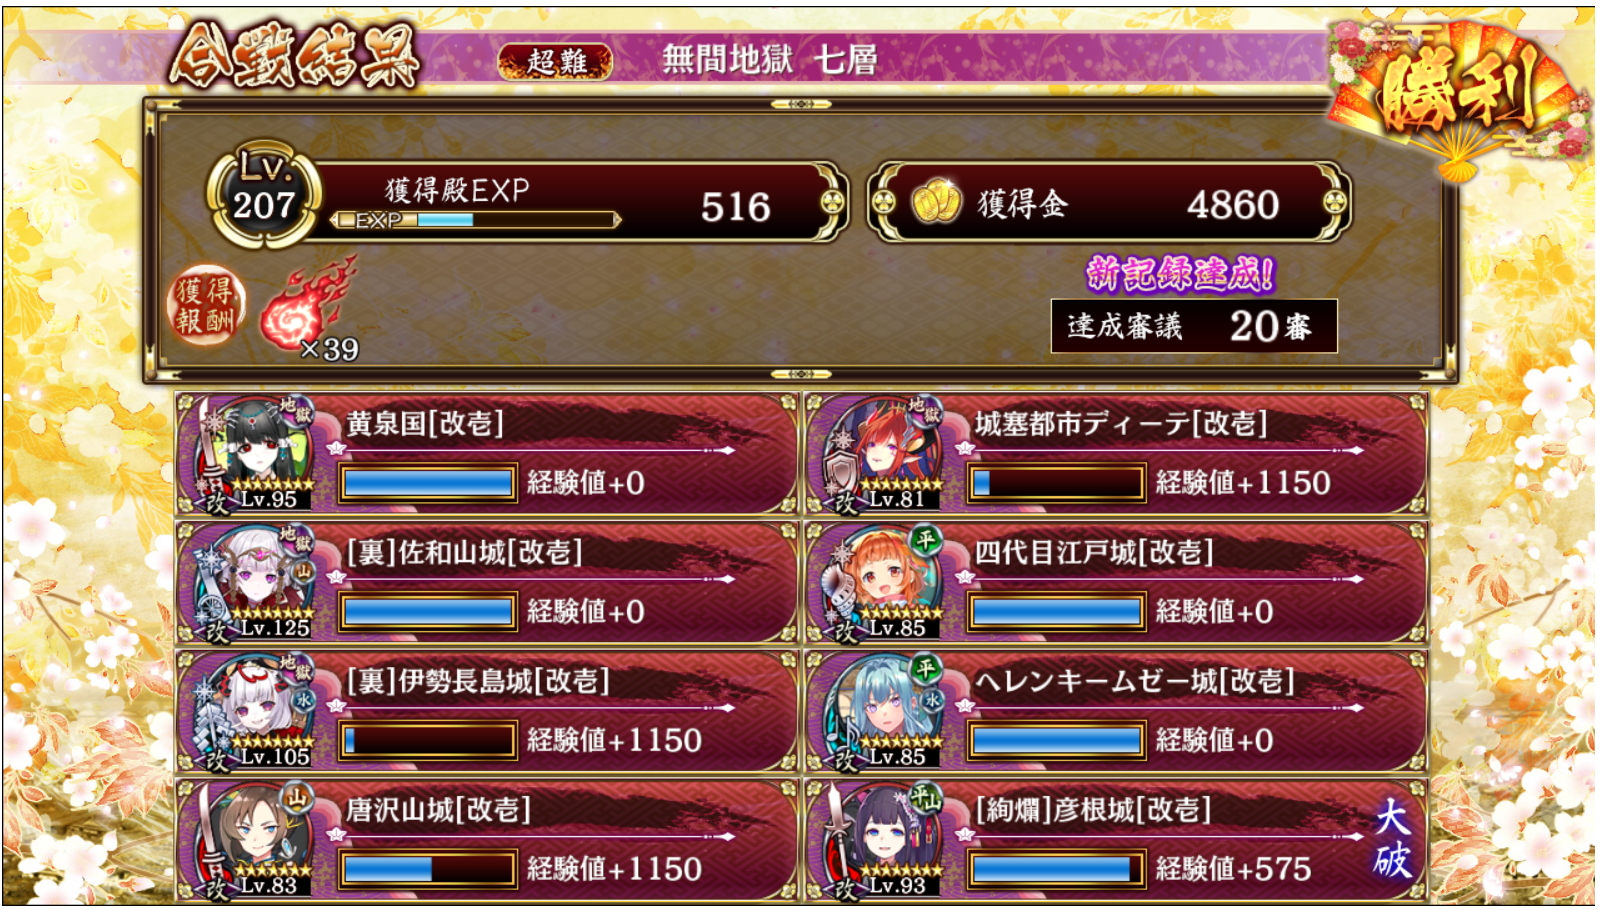The width and height of the screenshot is (1600, 910).
Task: Click the 超難 difficulty badge
Action: tap(556, 62)
